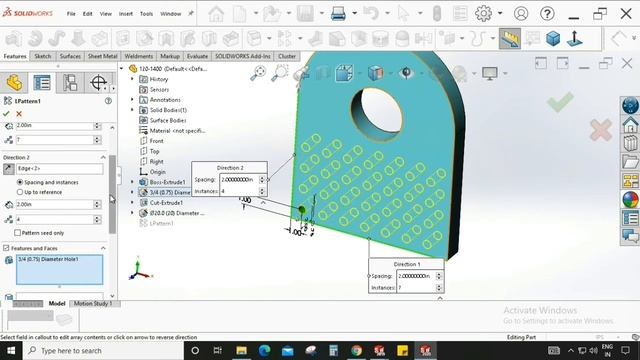Select Spacing and instances radio button
Screen dimensions: 640x360
tap(20, 182)
